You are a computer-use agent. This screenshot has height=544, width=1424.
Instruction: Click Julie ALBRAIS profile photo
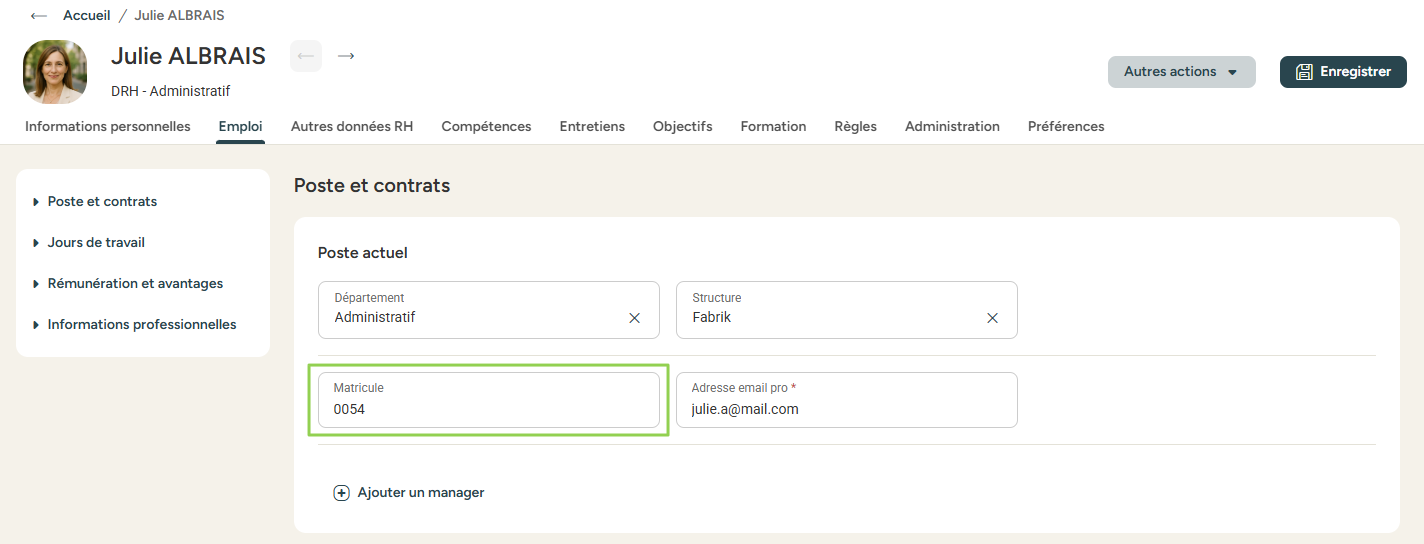[55, 72]
